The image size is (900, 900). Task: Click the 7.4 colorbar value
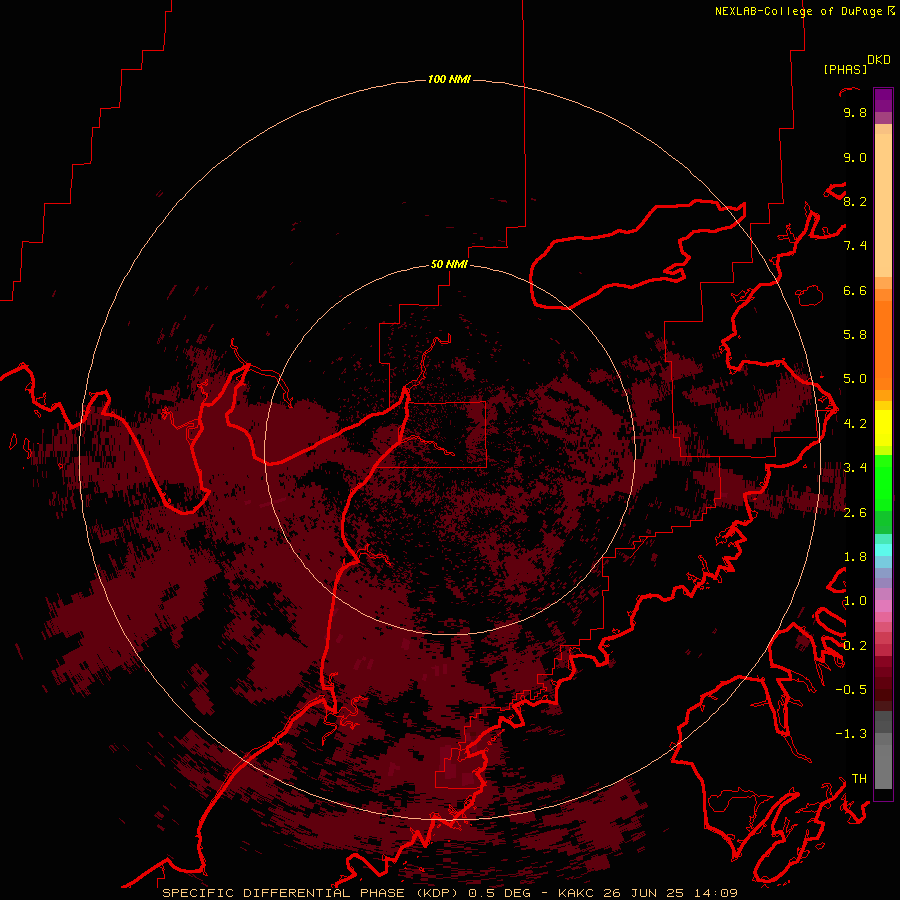click(855, 246)
